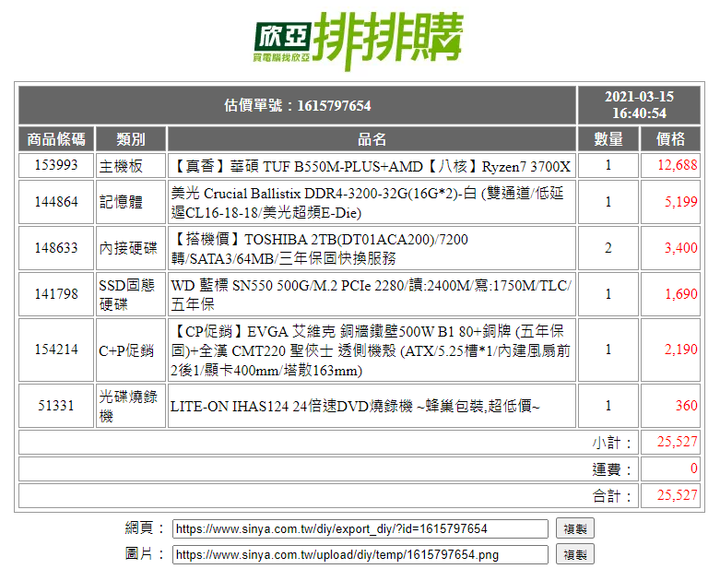Click the price 1,690
720x569 pixels.
tap(681, 294)
